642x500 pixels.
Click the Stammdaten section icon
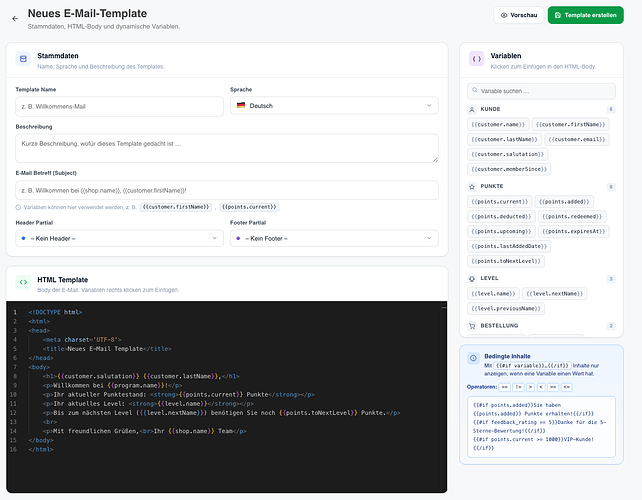coord(23,59)
